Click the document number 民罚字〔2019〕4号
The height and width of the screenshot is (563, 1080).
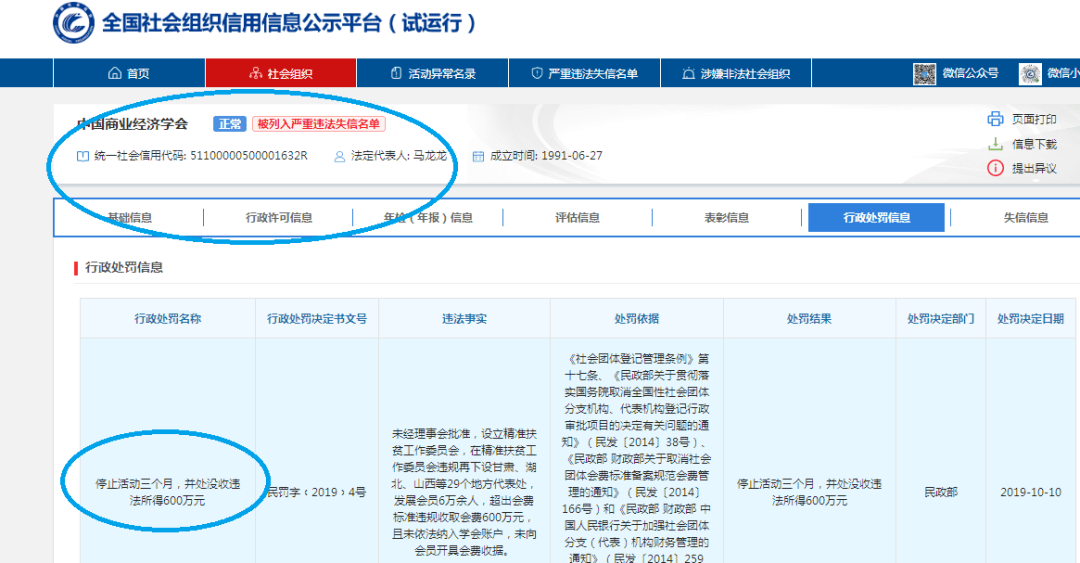pyautogui.click(x=317, y=492)
